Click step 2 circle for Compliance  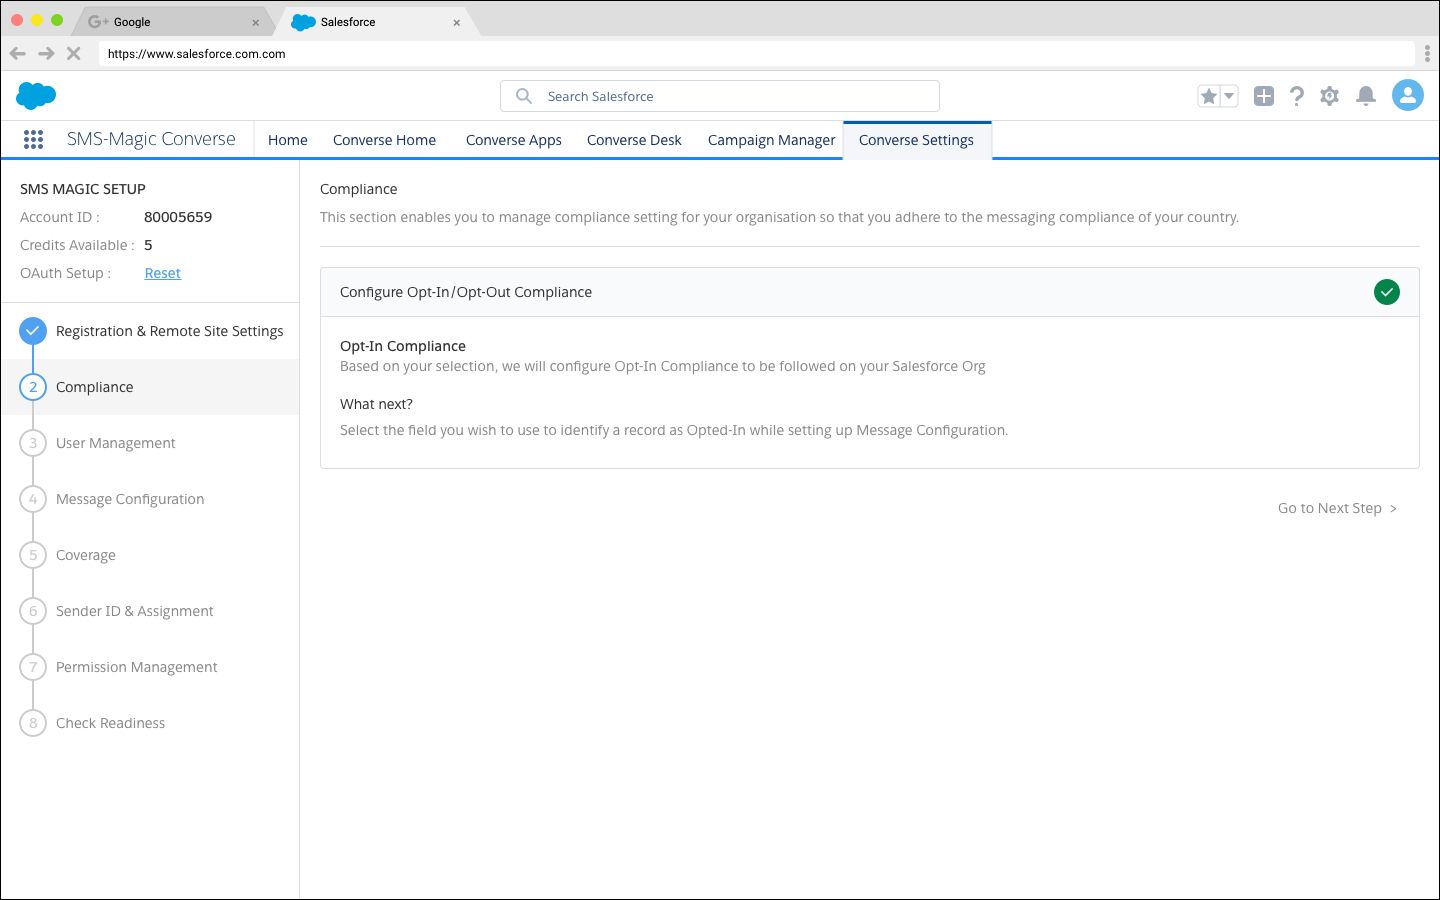[x=33, y=387]
